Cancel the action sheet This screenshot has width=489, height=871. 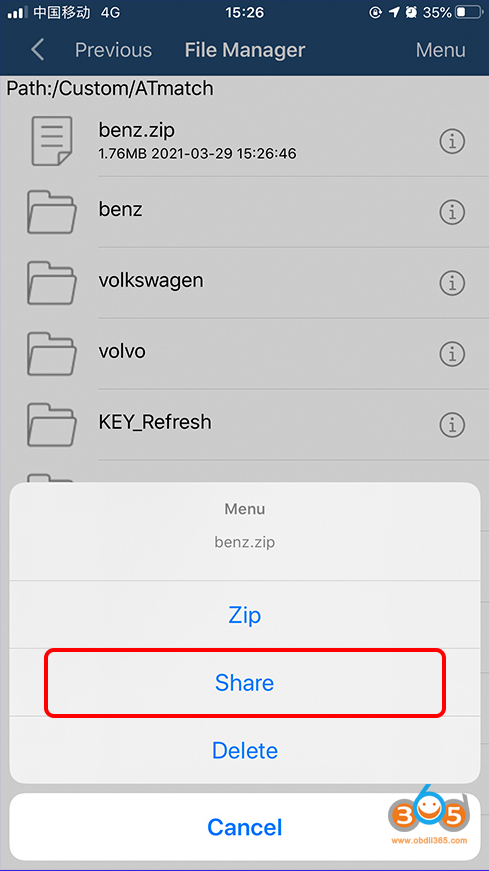coord(244,827)
